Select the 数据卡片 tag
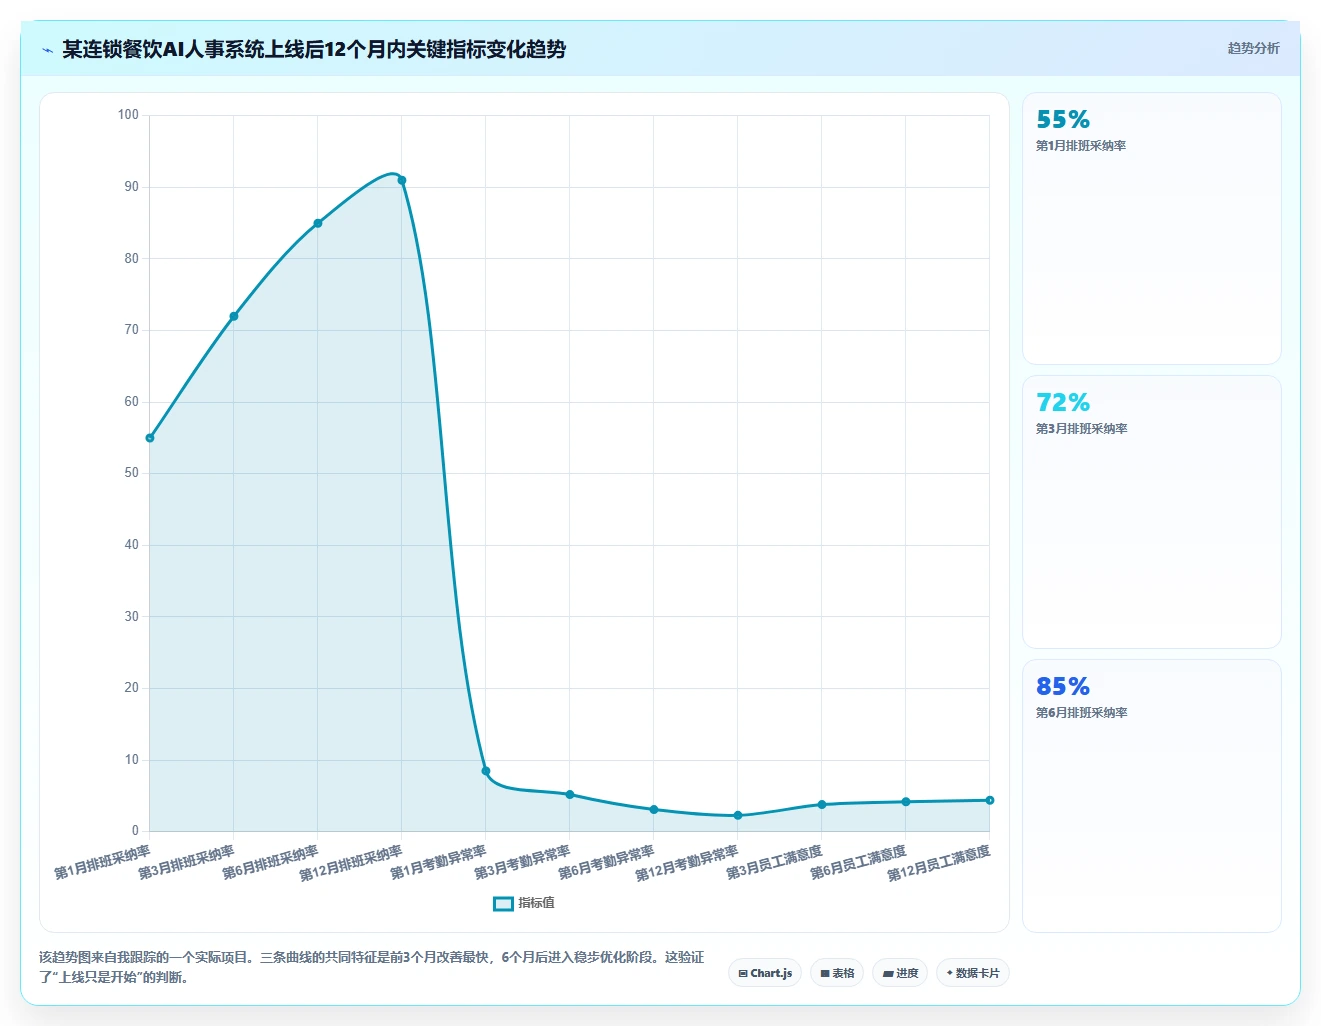Image resolution: width=1321 pixels, height=1026 pixels. coord(973,973)
